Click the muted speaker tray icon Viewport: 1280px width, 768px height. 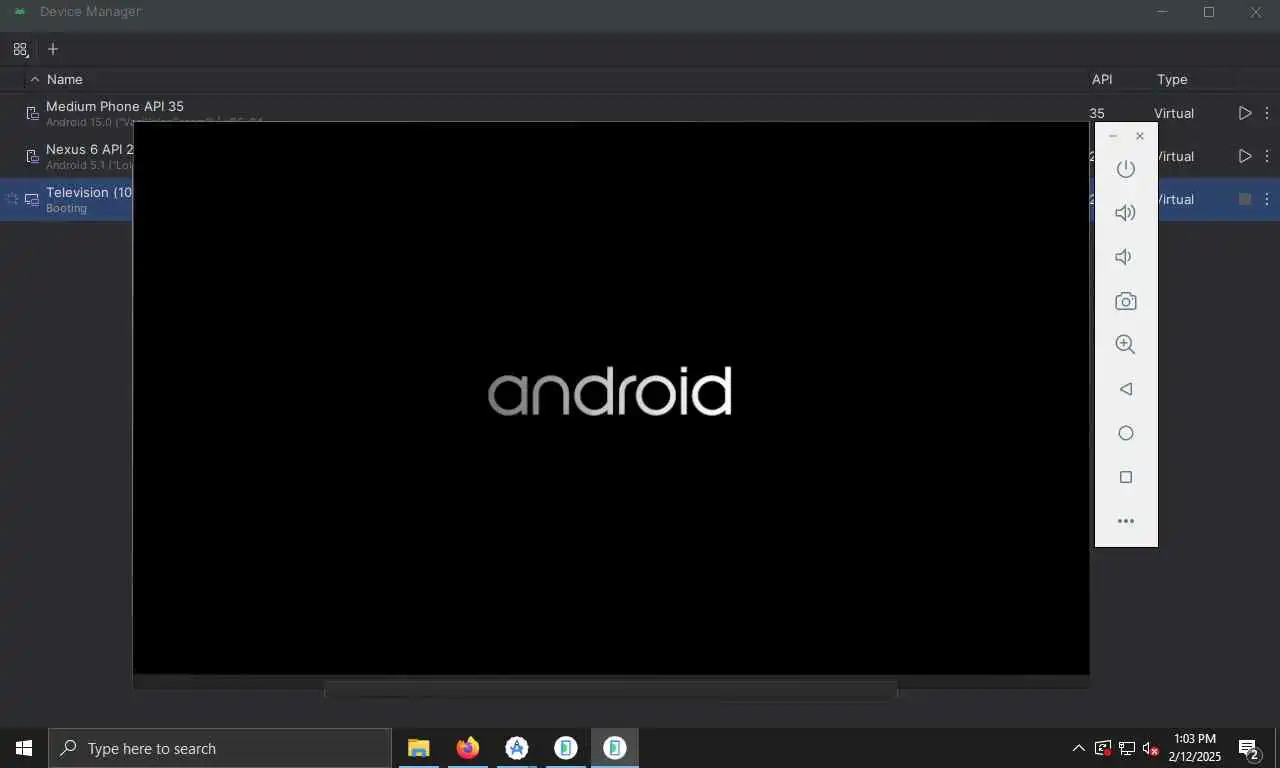(1150, 748)
